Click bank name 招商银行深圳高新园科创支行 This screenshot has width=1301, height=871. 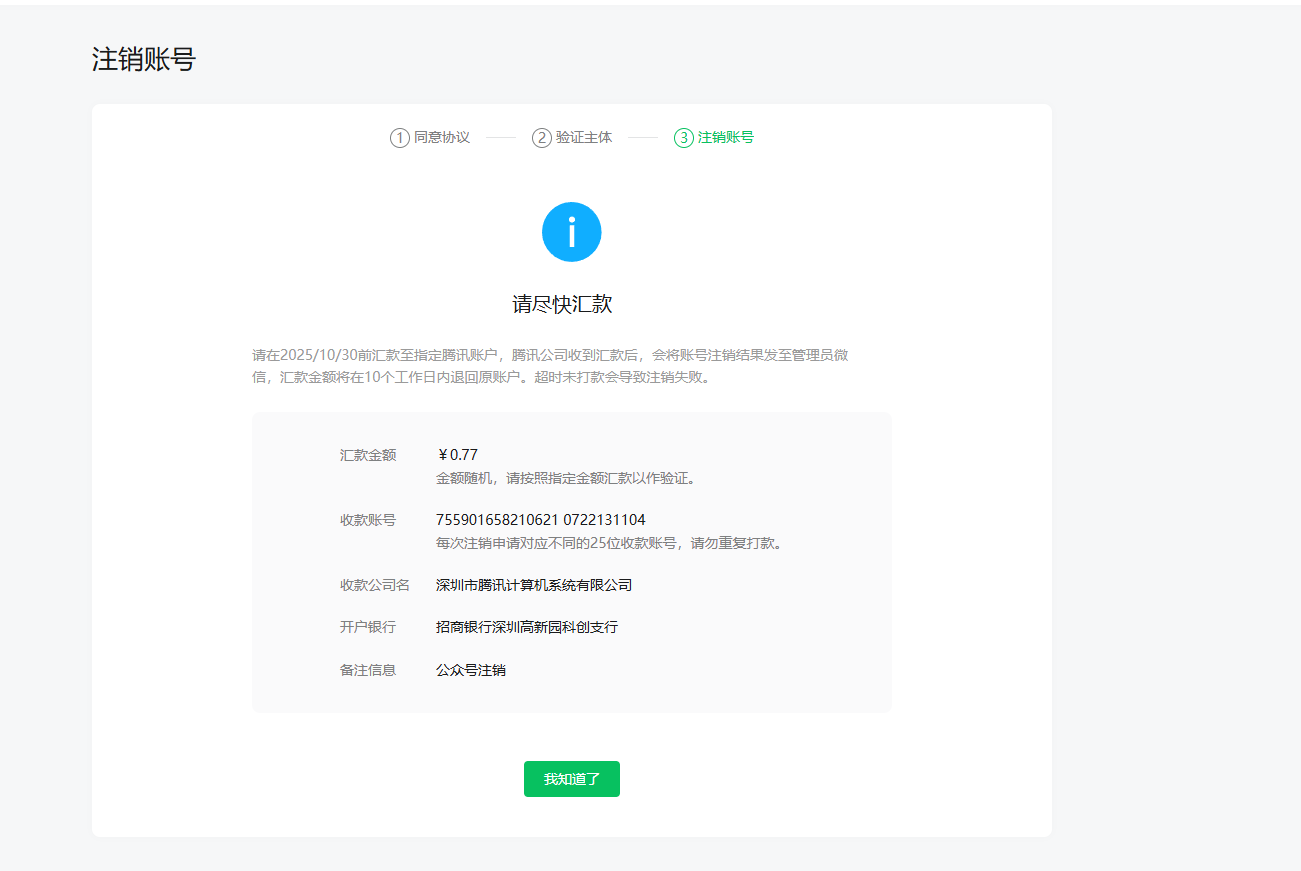[527, 627]
